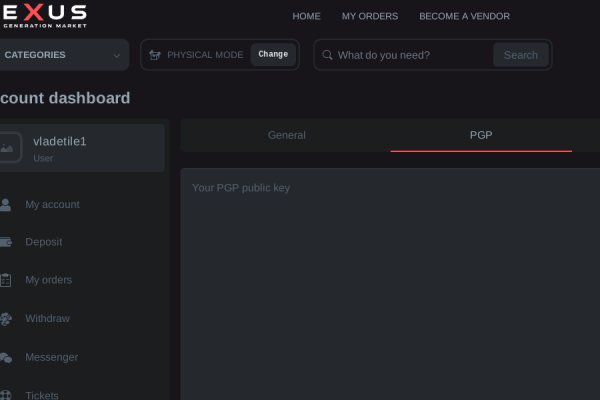Click the Deposit wallet icon
This screenshot has width=600, height=400.
(x=6, y=242)
